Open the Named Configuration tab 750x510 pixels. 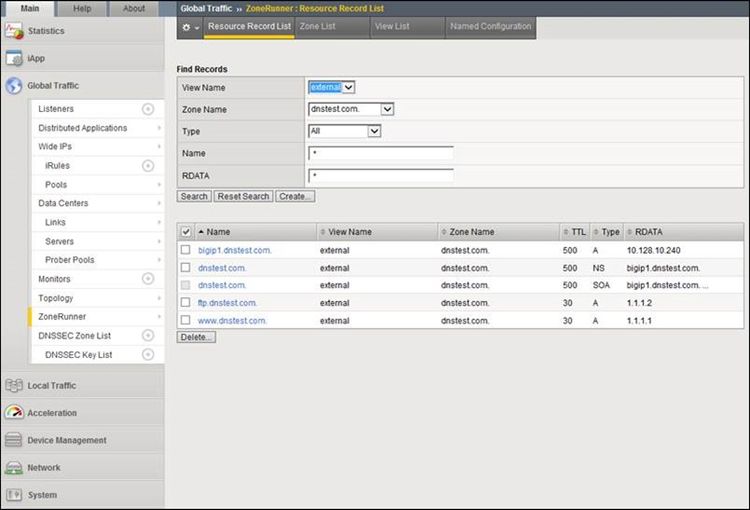(x=490, y=27)
